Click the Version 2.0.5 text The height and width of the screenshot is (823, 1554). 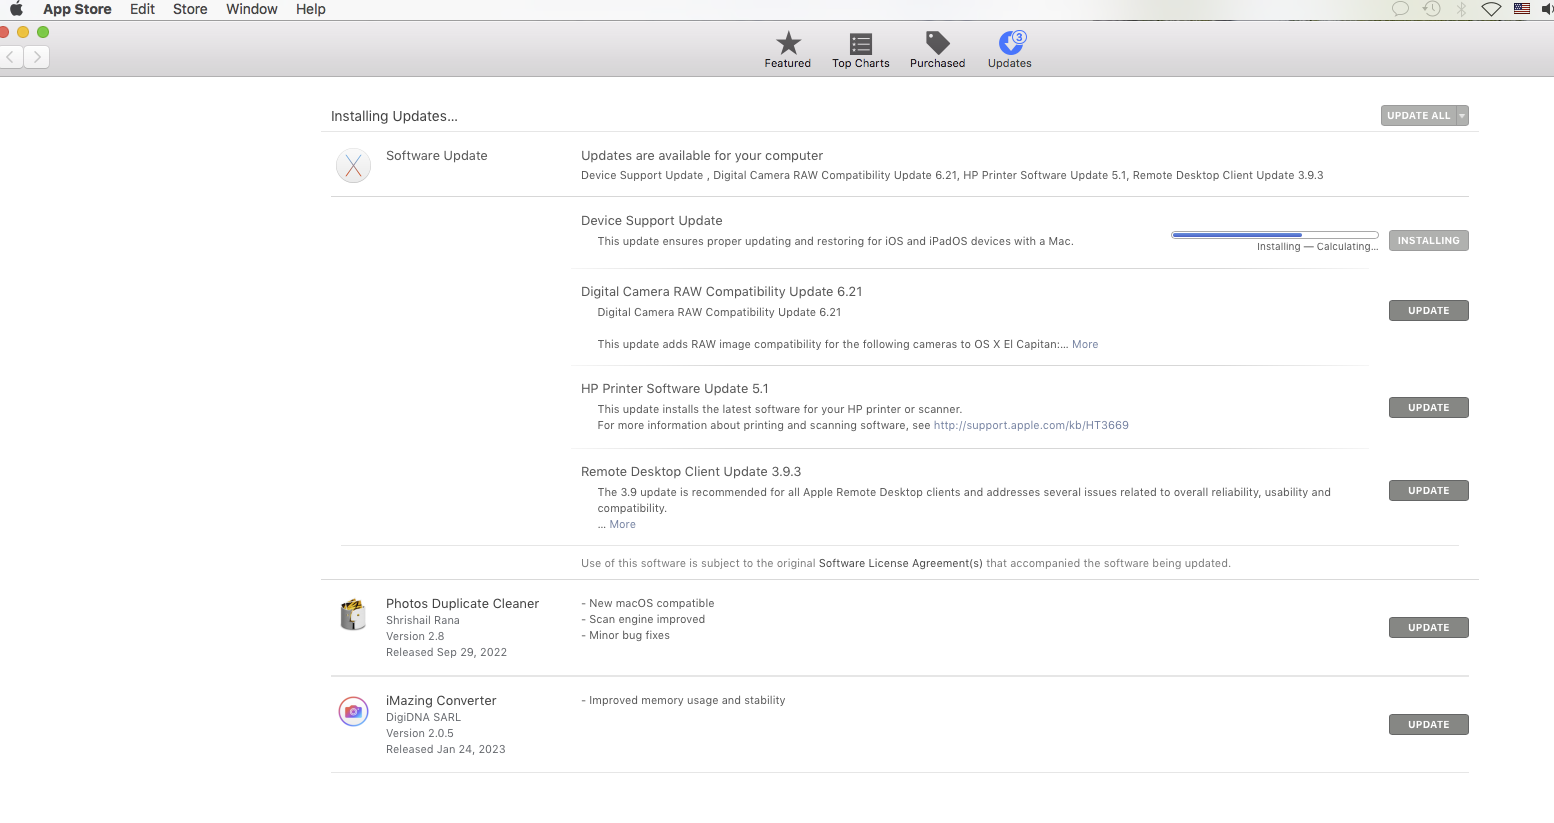(420, 733)
